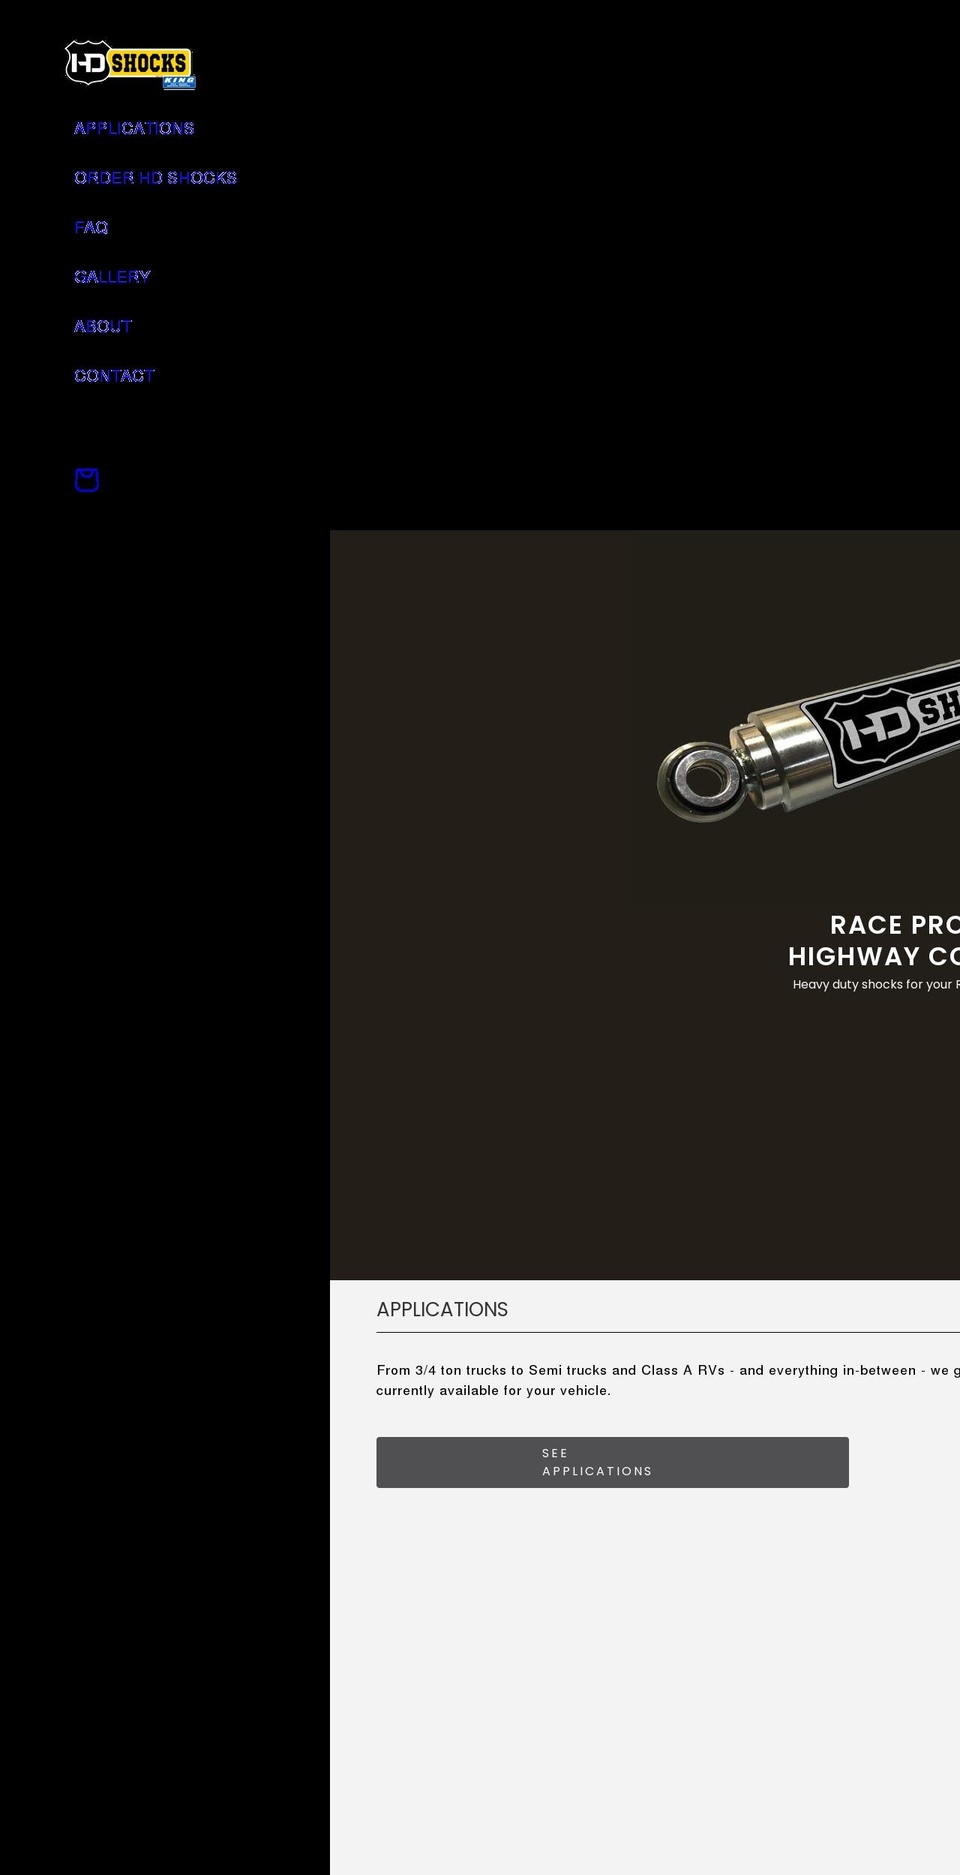Click the Applications section heading

442,1309
